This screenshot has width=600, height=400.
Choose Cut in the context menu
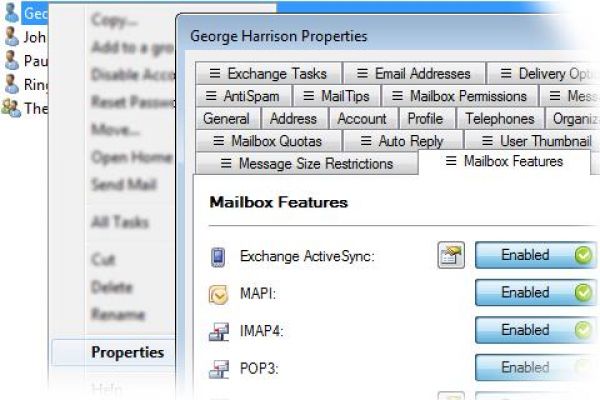pyautogui.click(x=103, y=260)
